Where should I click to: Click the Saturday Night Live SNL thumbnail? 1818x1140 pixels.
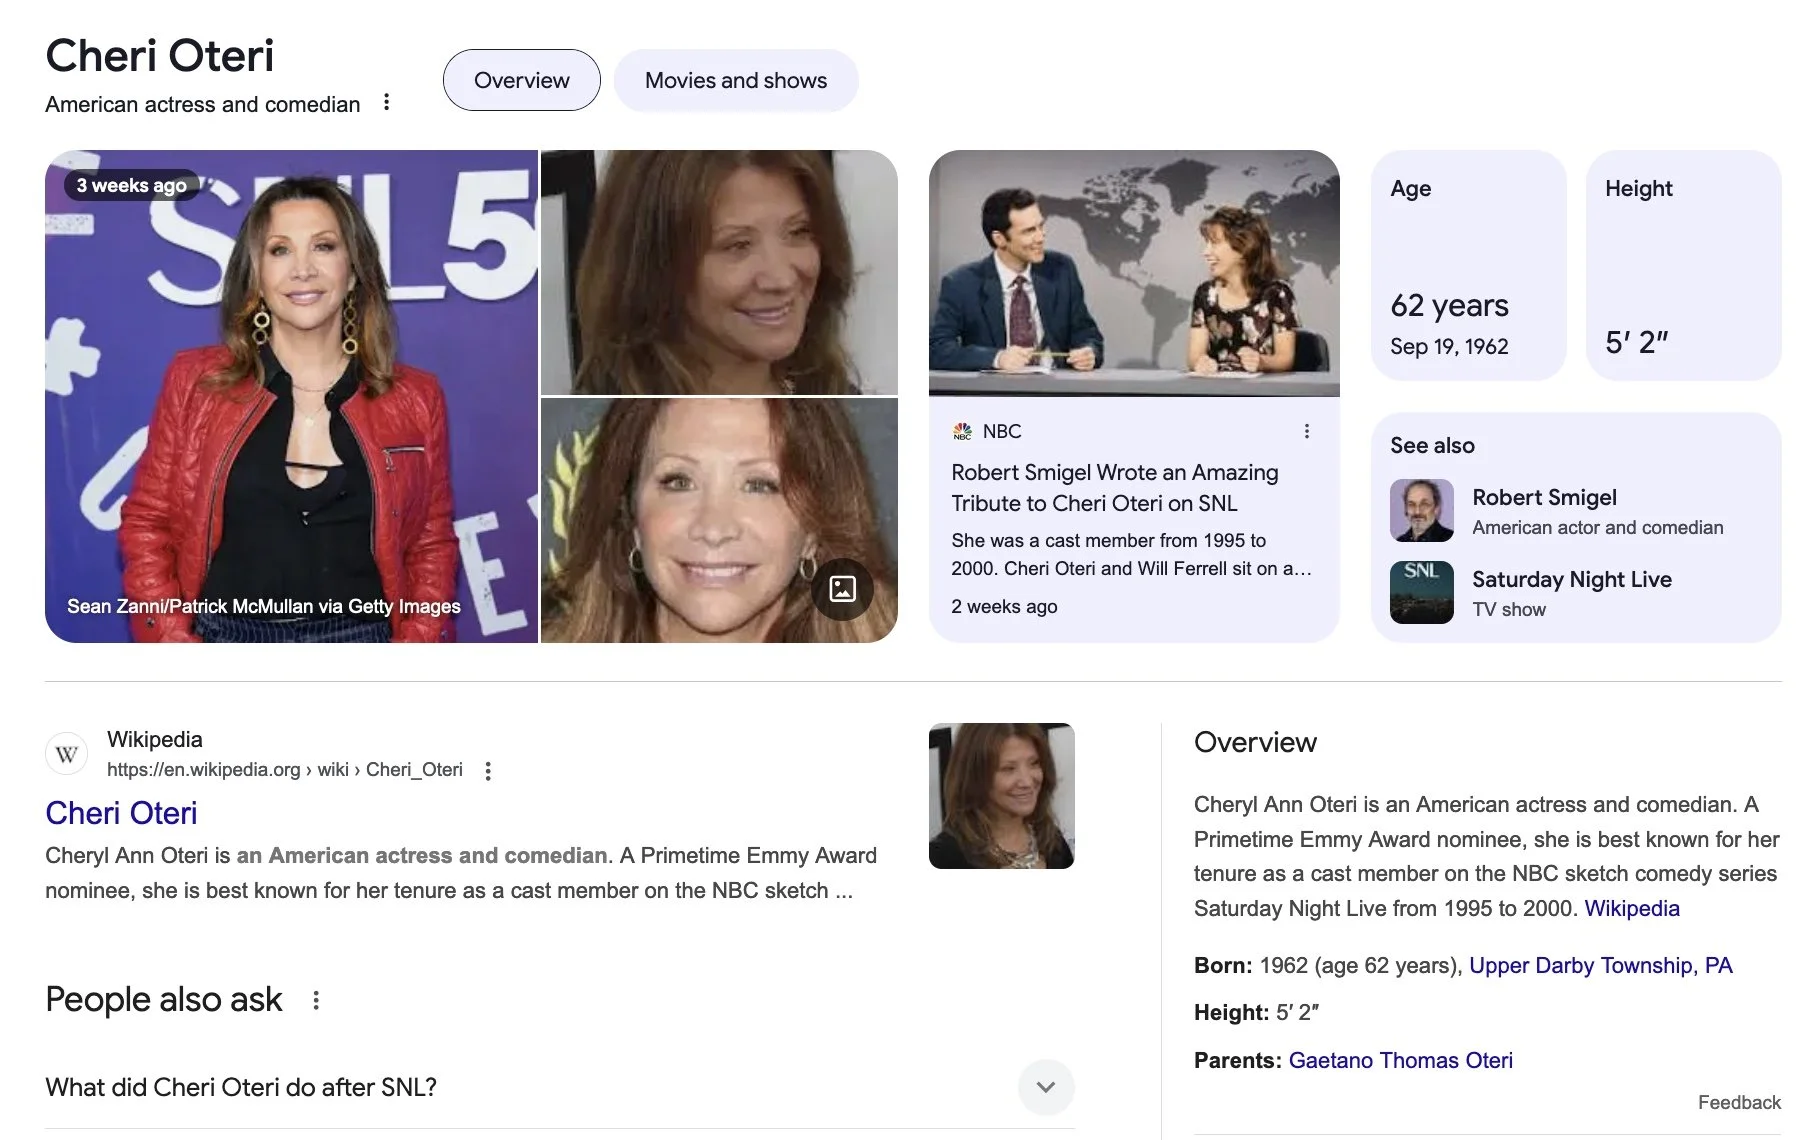pyautogui.click(x=1421, y=592)
